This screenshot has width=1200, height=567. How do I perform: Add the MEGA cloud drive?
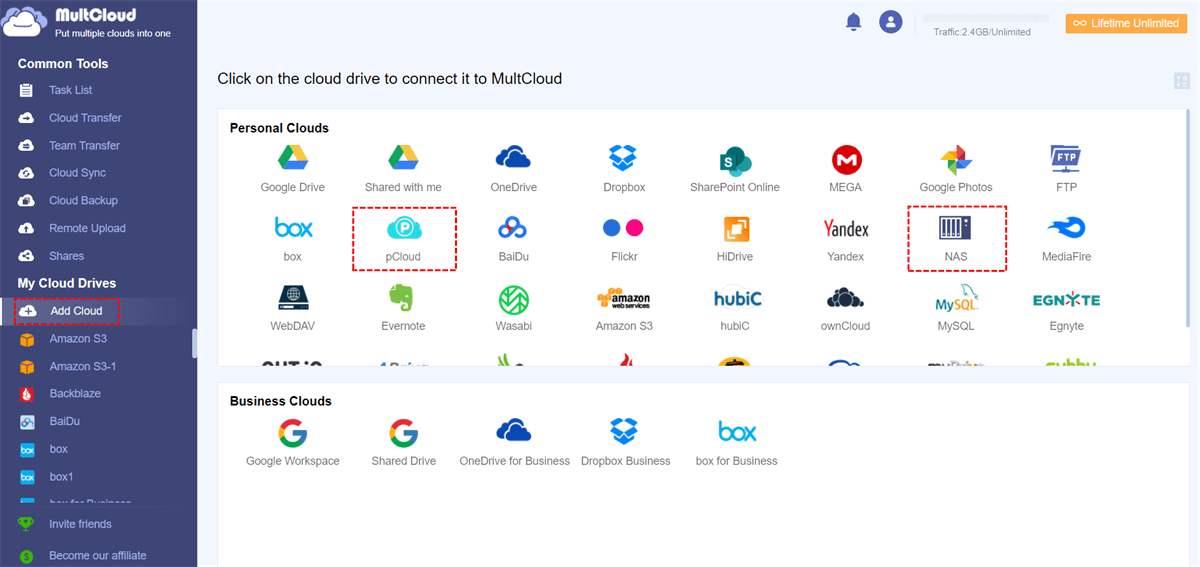(846, 168)
